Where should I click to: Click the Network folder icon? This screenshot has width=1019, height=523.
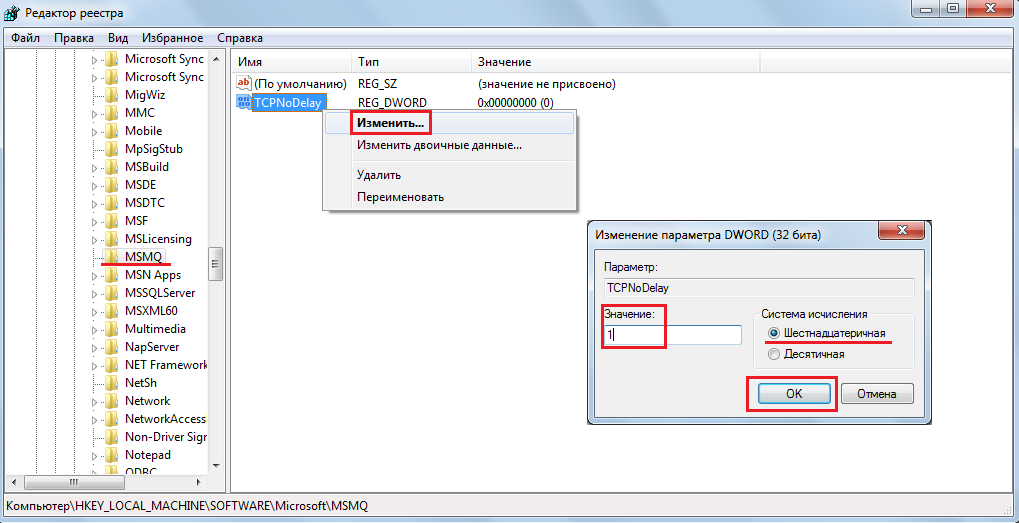(112, 401)
